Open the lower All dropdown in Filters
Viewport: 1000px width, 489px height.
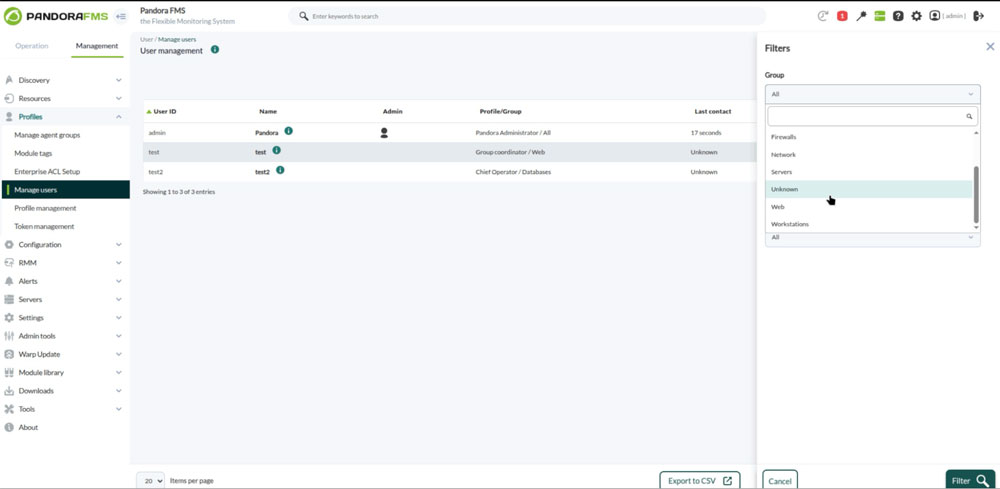point(872,238)
